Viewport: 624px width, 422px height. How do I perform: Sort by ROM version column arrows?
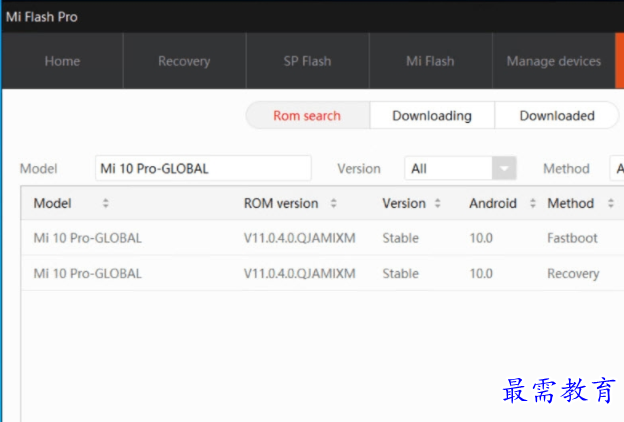tap(333, 203)
